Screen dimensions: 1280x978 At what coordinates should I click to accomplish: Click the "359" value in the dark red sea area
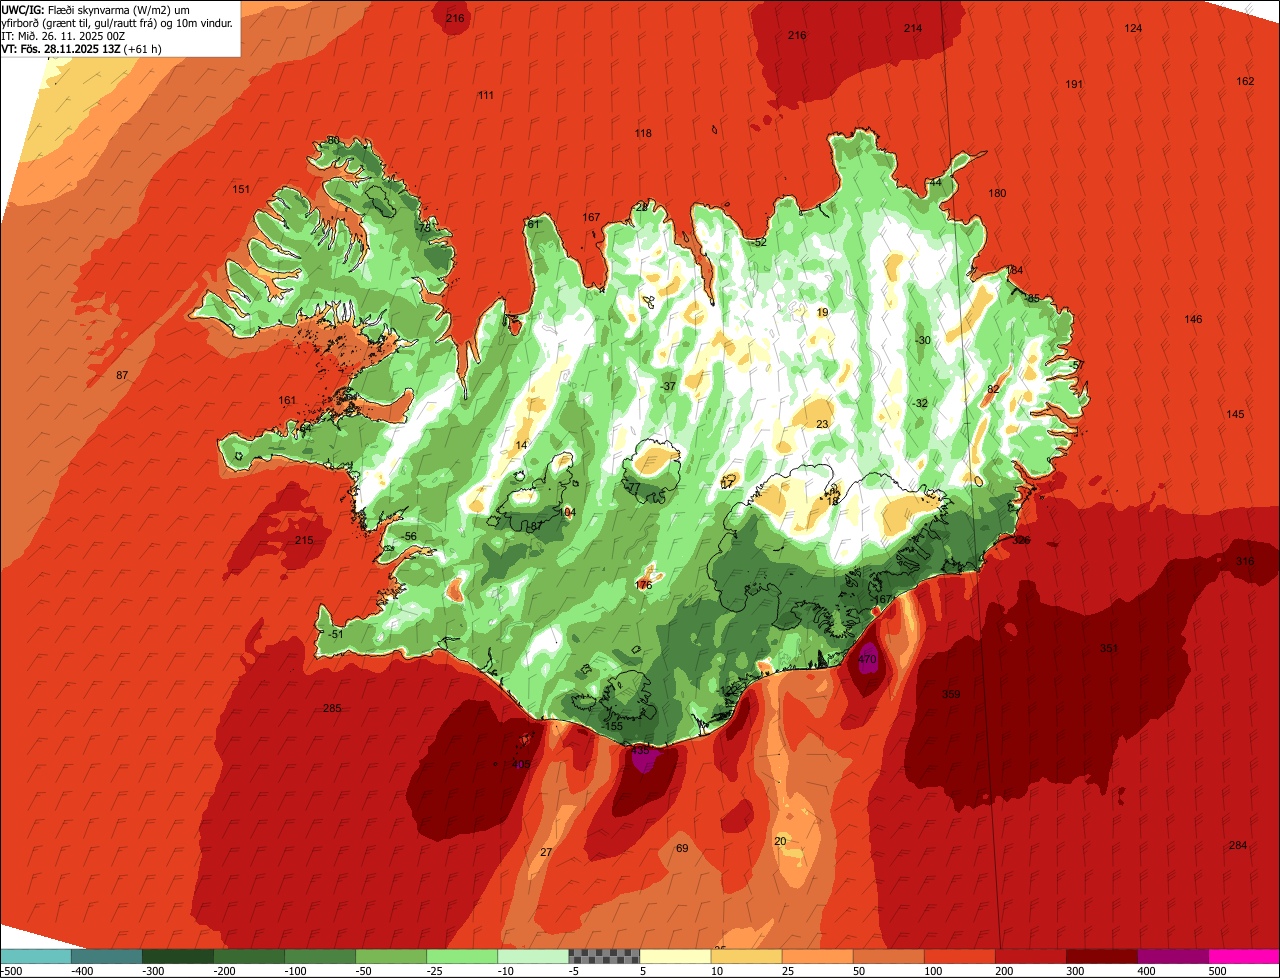pyautogui.click(x=951, y=694)
